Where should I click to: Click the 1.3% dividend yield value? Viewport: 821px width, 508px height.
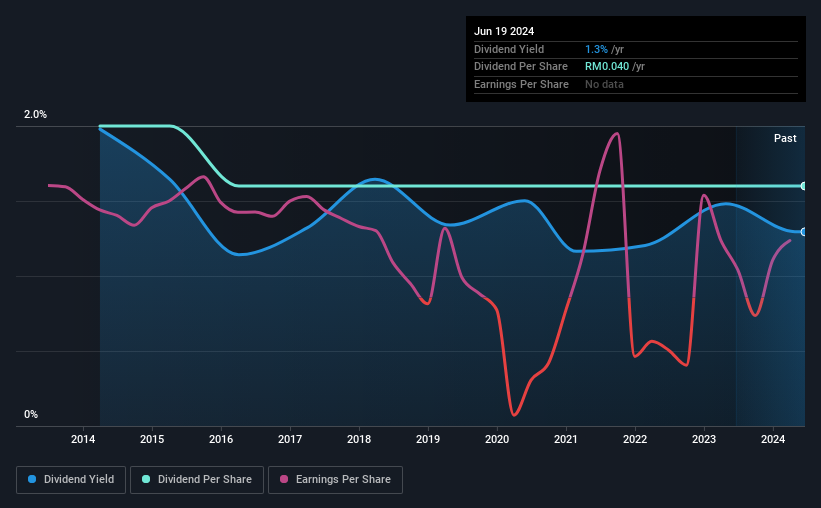(596, 49)
